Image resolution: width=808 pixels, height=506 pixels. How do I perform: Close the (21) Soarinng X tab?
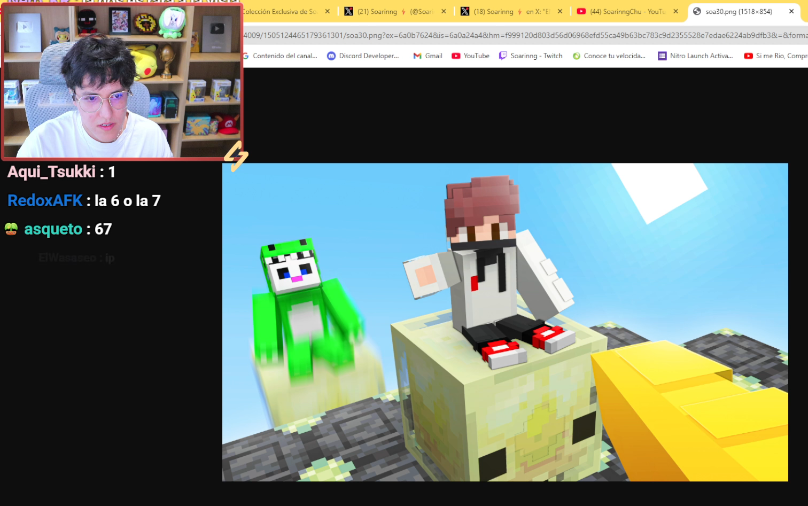[444, 11]
